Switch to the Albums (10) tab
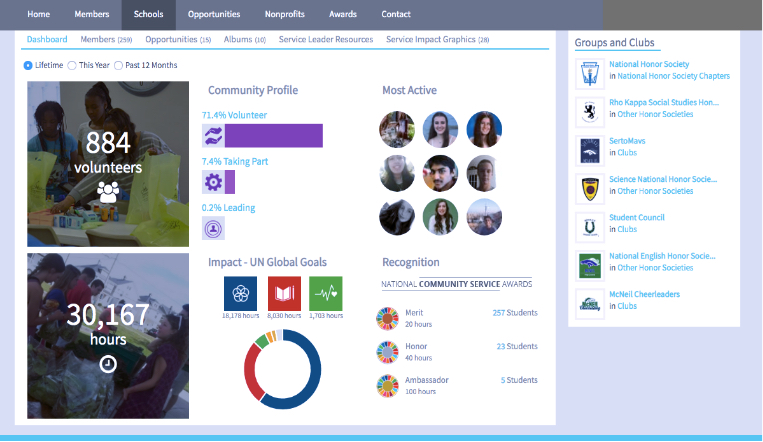 (x=245, y=39)
